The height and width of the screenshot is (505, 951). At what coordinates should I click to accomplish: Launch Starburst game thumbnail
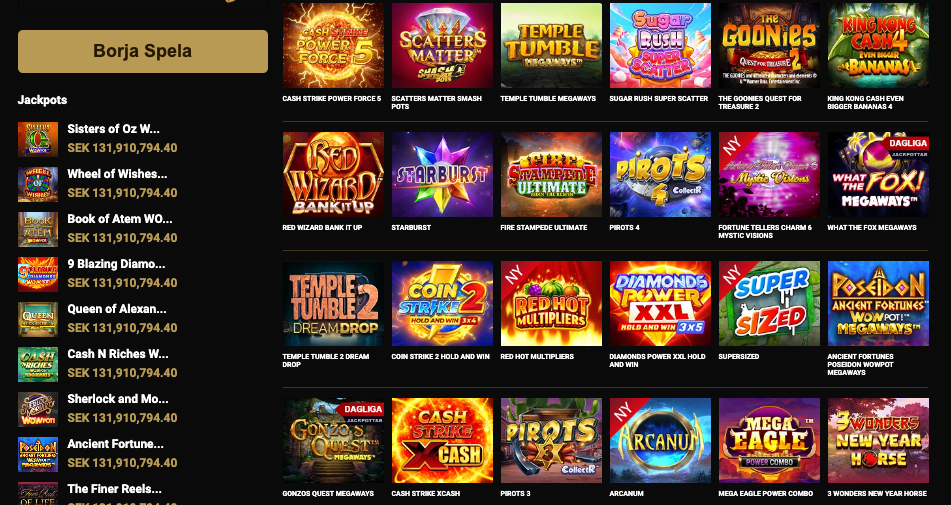click(442, 175)
